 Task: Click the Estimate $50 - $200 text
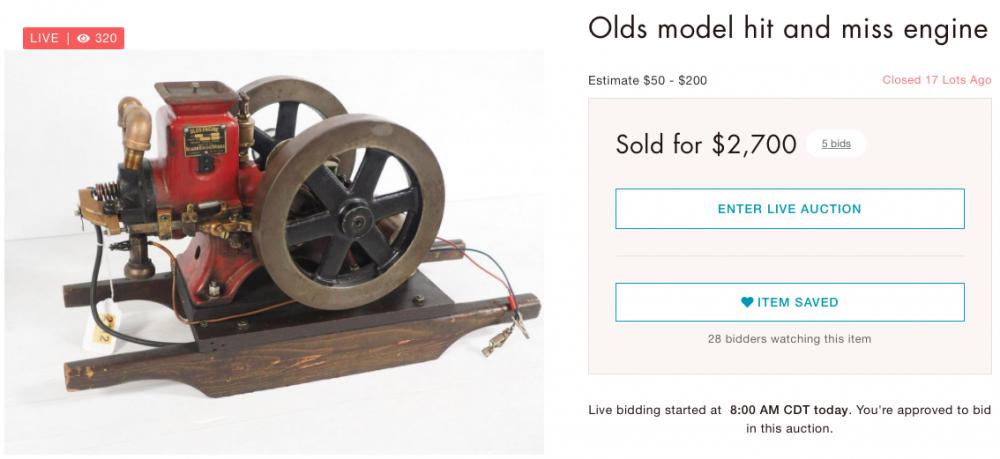coord(647,80)
